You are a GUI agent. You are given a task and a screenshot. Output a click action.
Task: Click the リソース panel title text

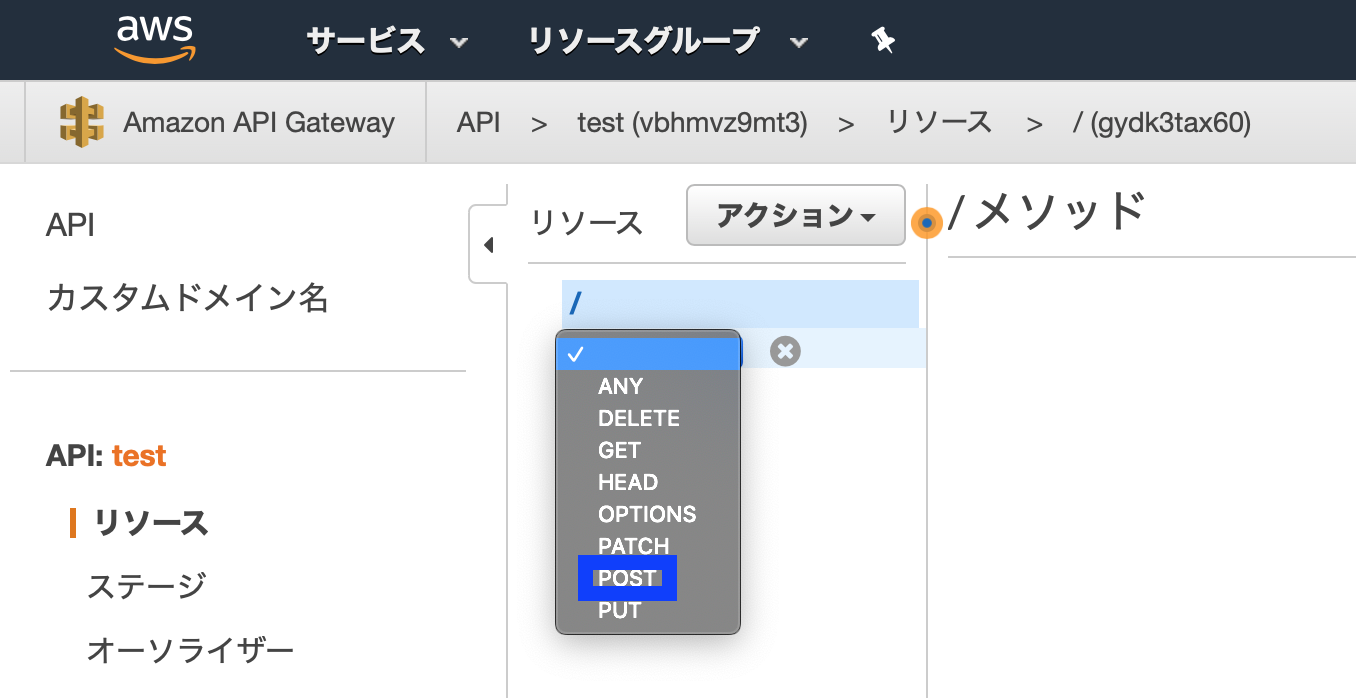pos(587,223)
